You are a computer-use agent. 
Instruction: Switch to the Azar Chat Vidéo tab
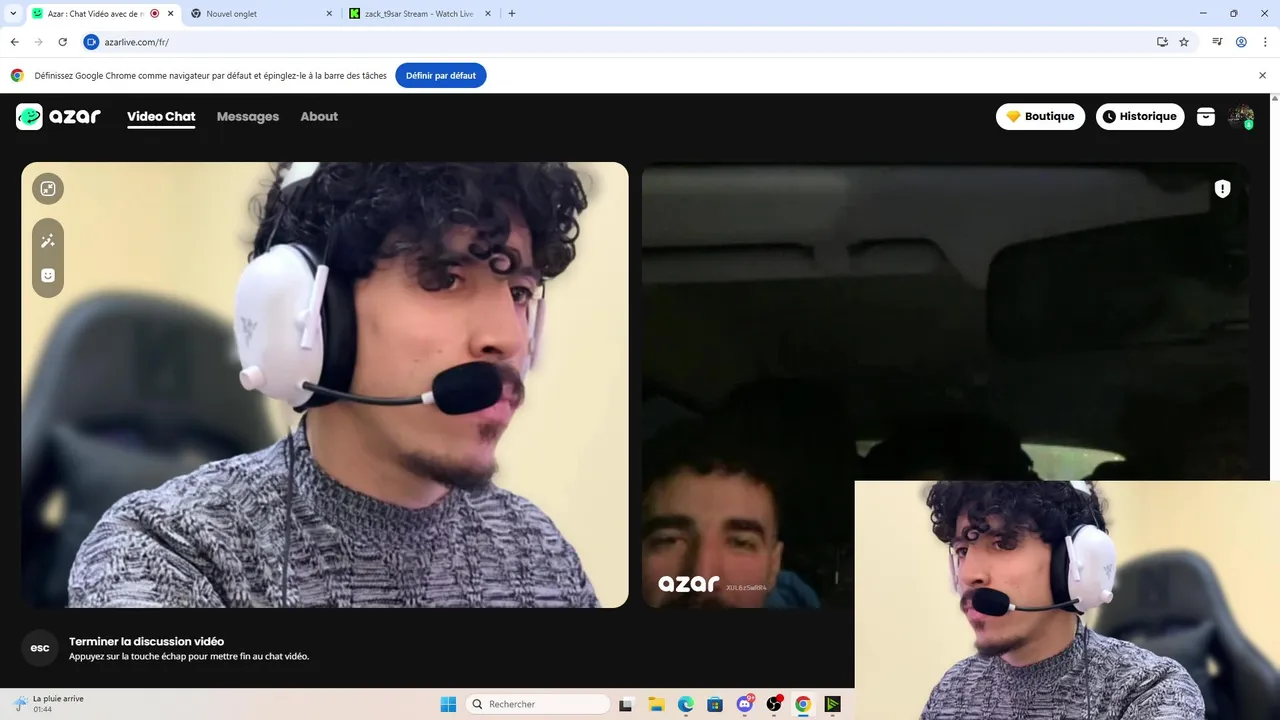pos(96,14)
